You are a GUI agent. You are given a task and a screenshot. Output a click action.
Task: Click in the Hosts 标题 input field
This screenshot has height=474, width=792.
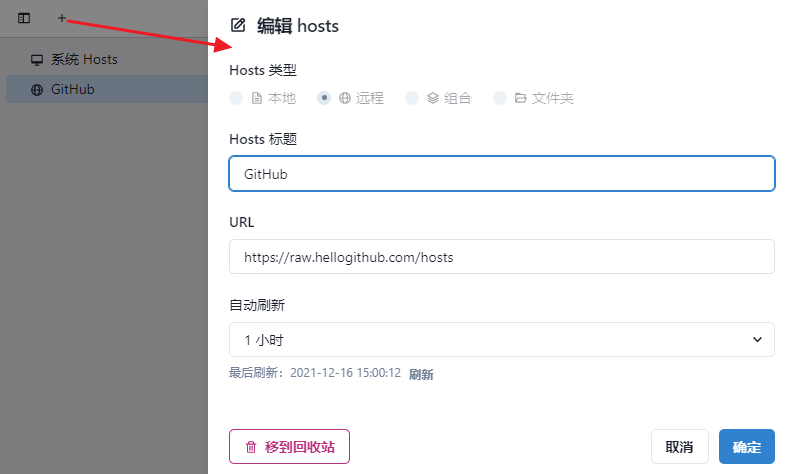click(x=500, y=173)
